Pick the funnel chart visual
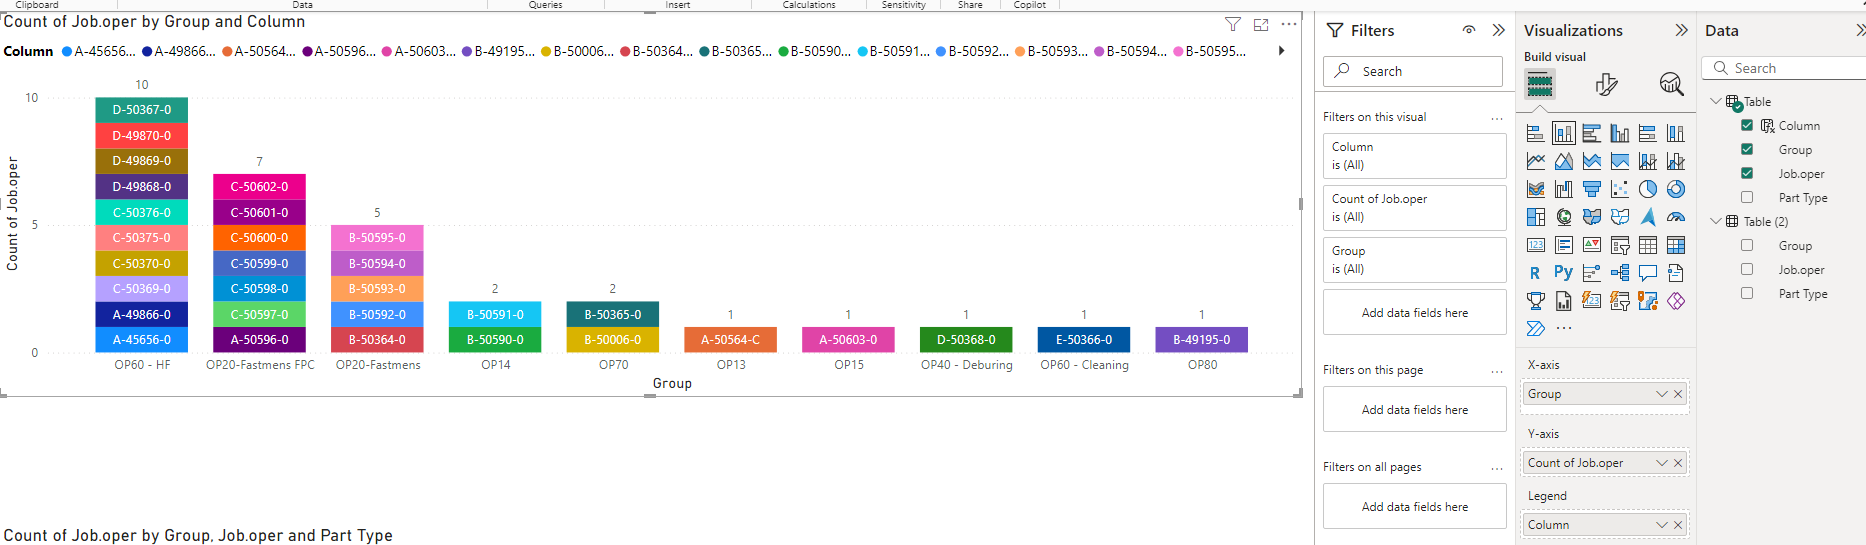This screenshot has width=1866, height=545. pyautogui.click(x=1592, y=189)
